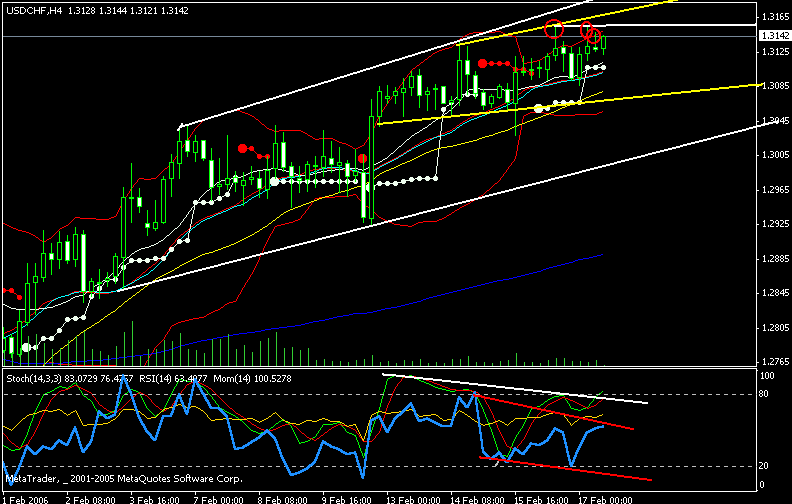Select the Mom(14) 100.5278 indicator label
Screen dimensions: 792x504
[x=252, y=378]
